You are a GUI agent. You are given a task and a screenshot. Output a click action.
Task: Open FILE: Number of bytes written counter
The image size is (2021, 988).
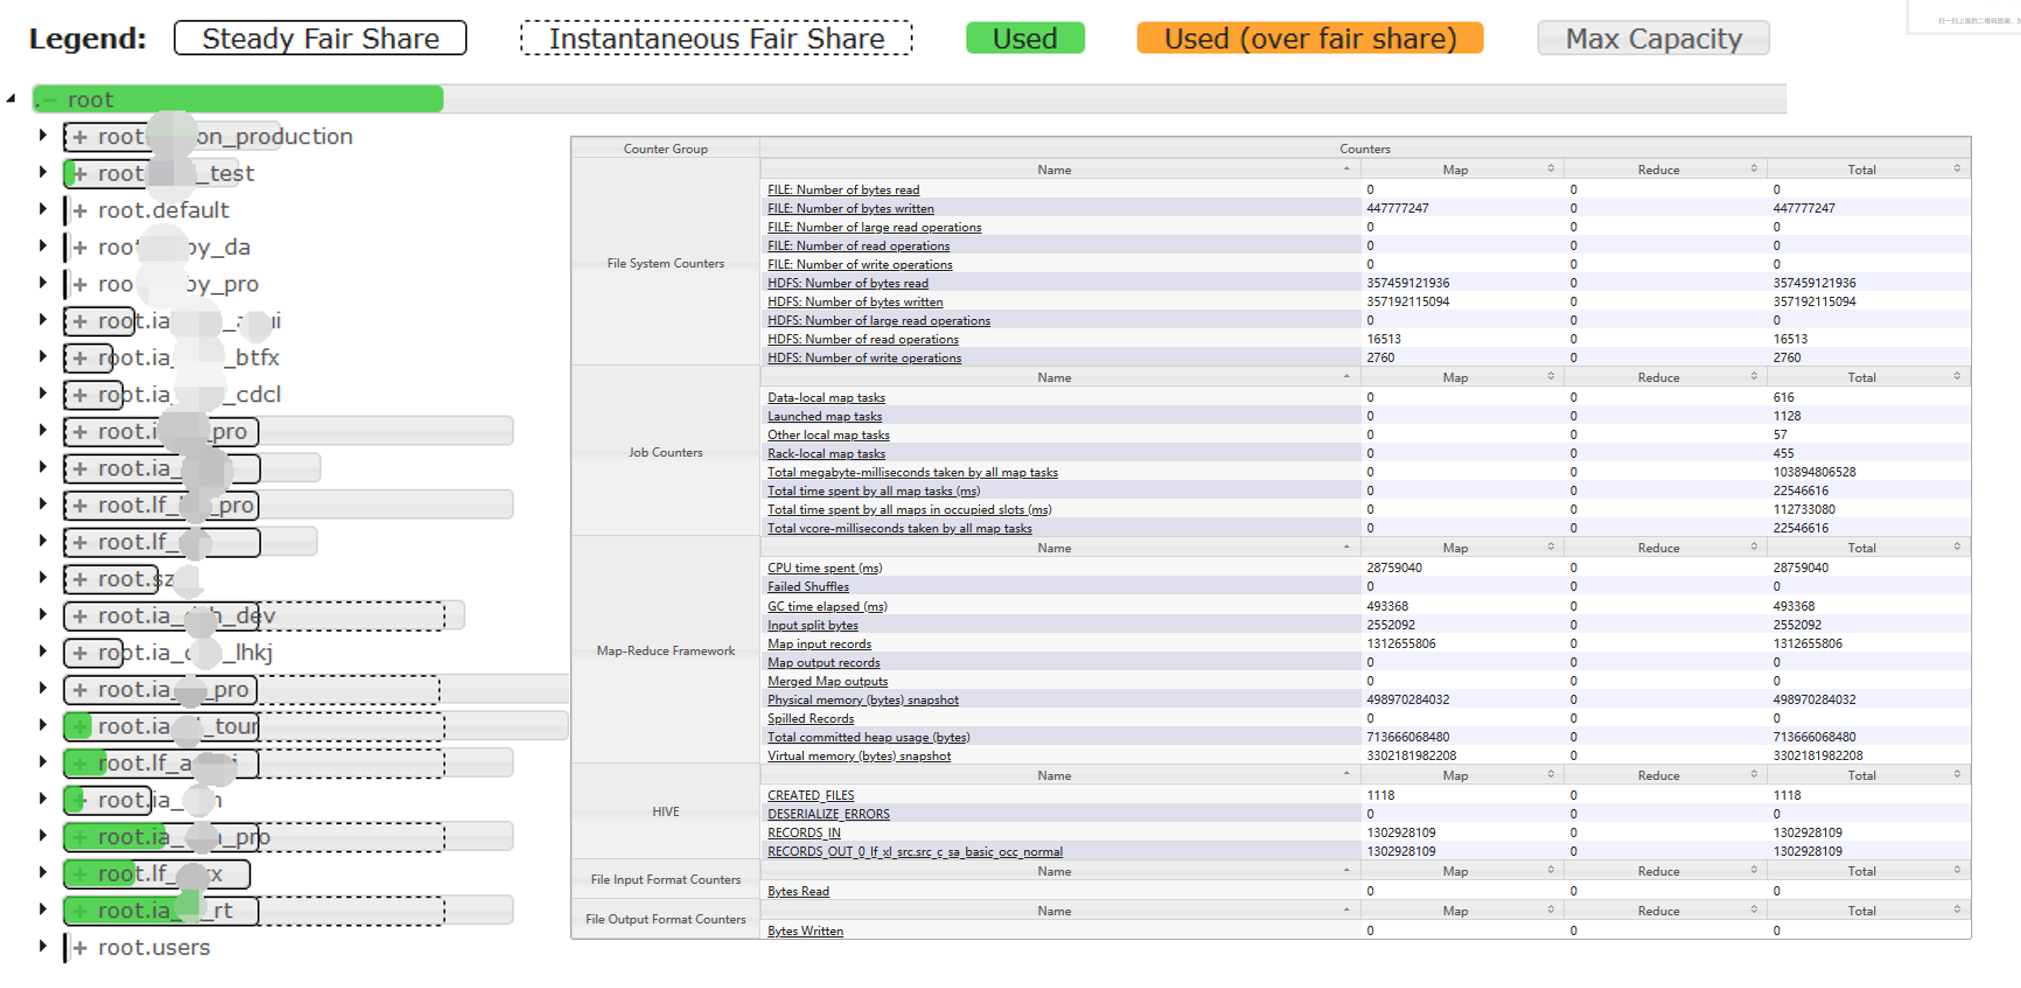point(850,208)
